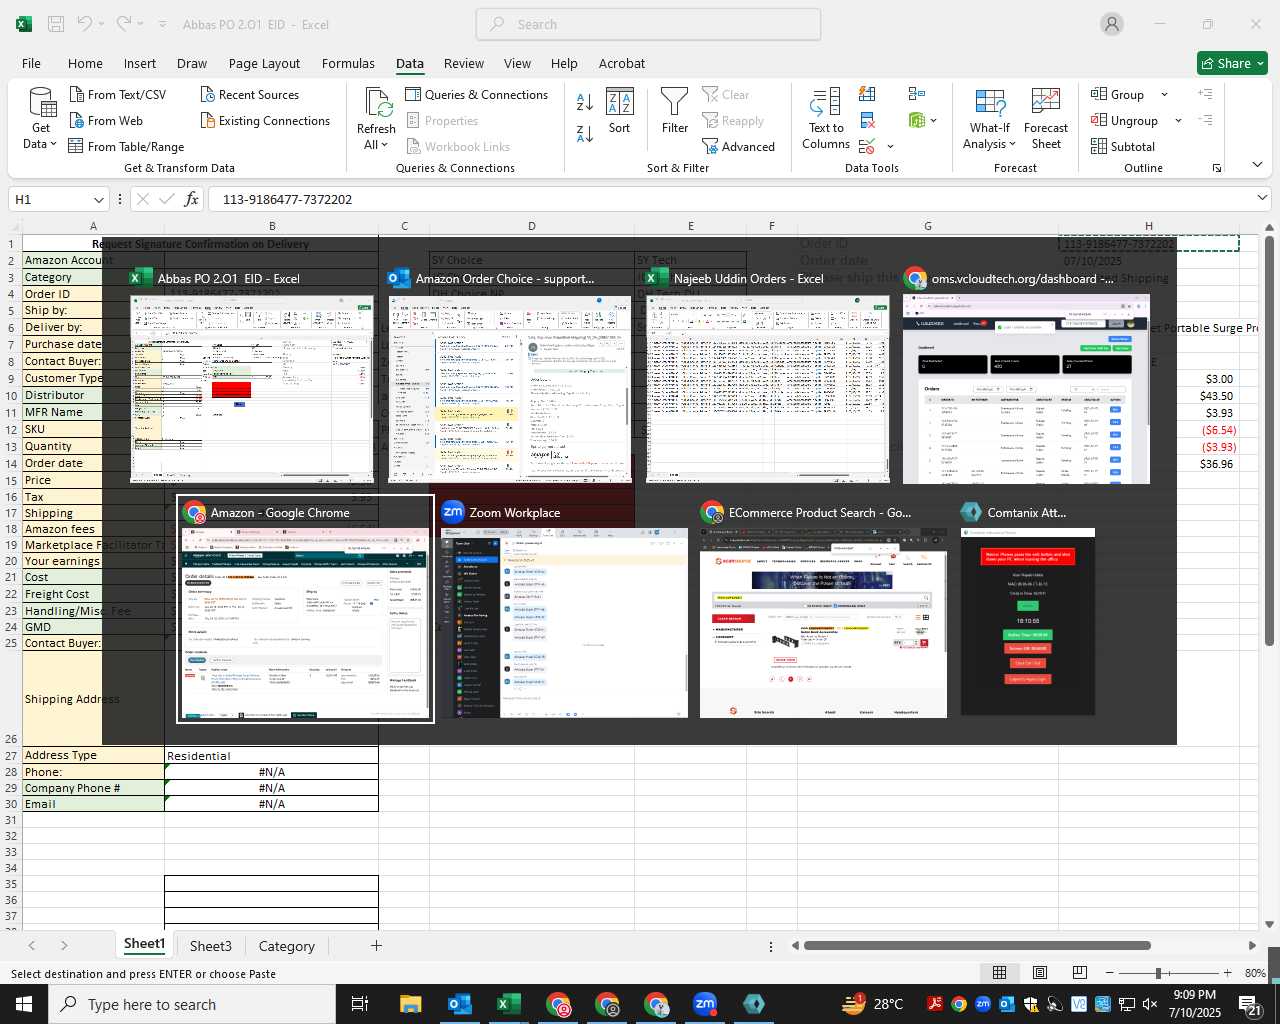Import data From Text/CSV
This screenshot has height=1024, width=1280.
(117, 94)
